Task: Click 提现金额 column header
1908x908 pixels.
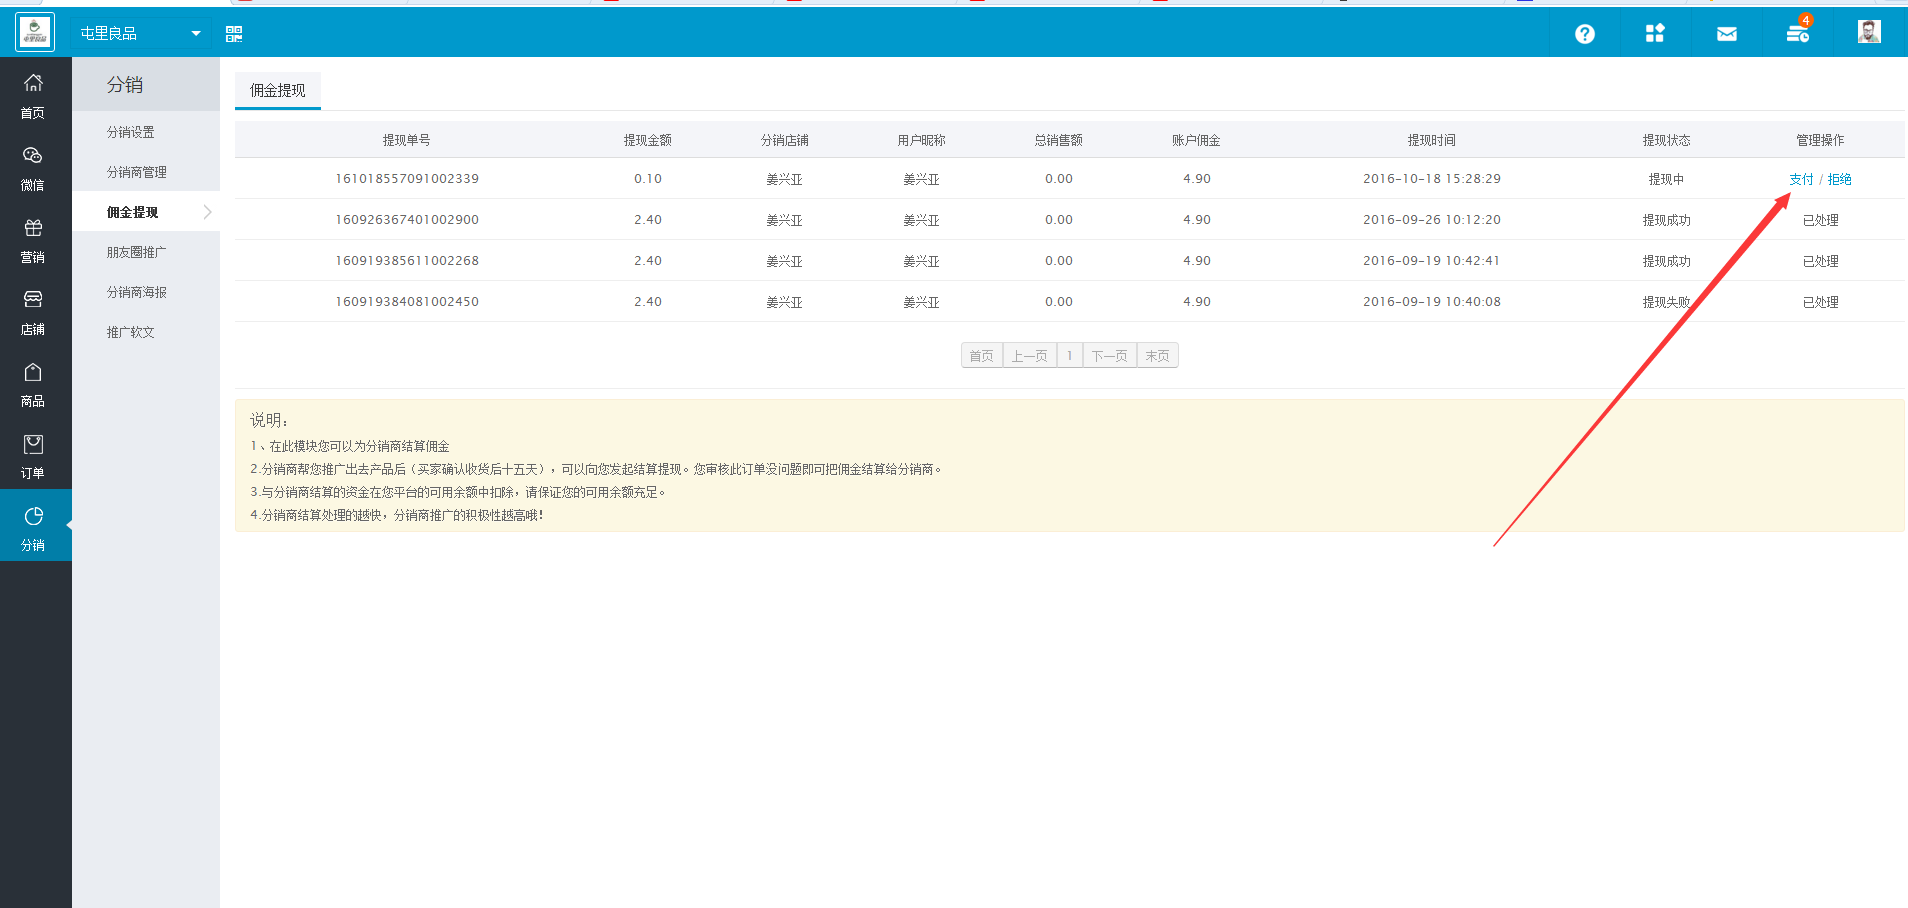Action: click(x=648, y=140)
